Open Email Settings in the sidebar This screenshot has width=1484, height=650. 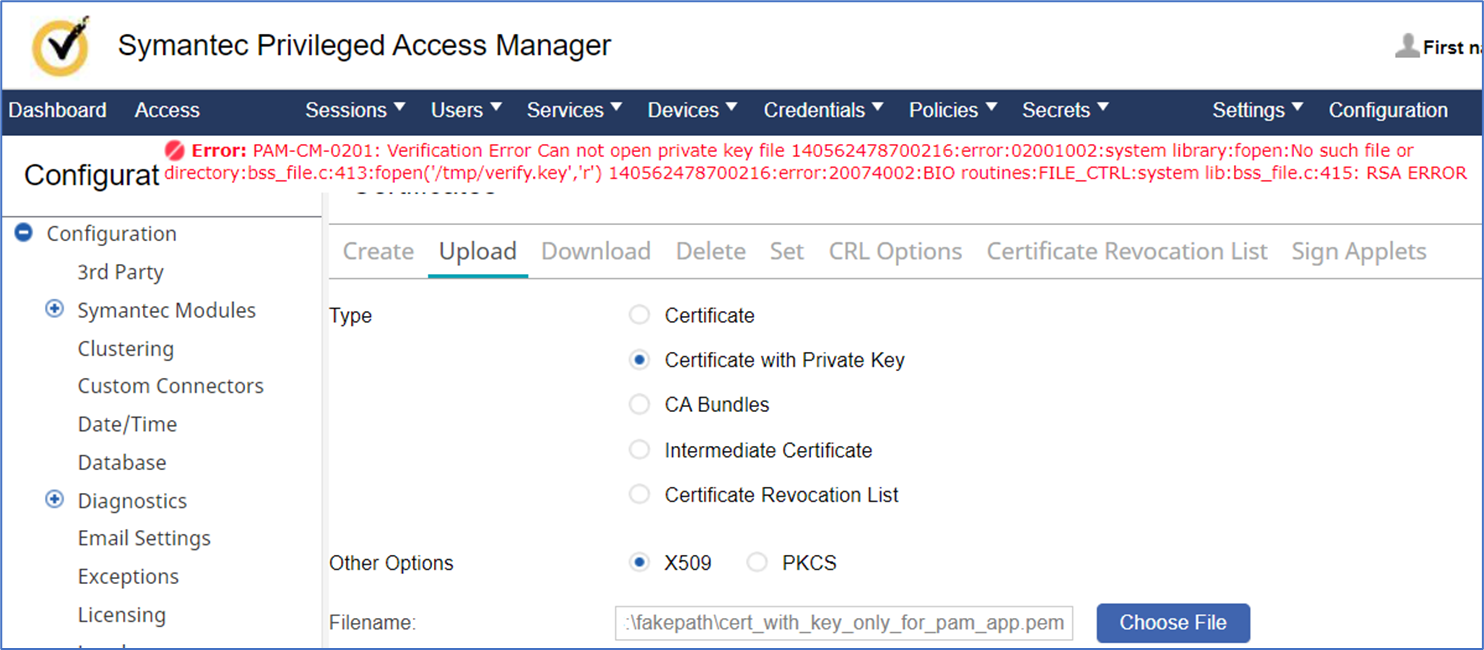(144, 538)
